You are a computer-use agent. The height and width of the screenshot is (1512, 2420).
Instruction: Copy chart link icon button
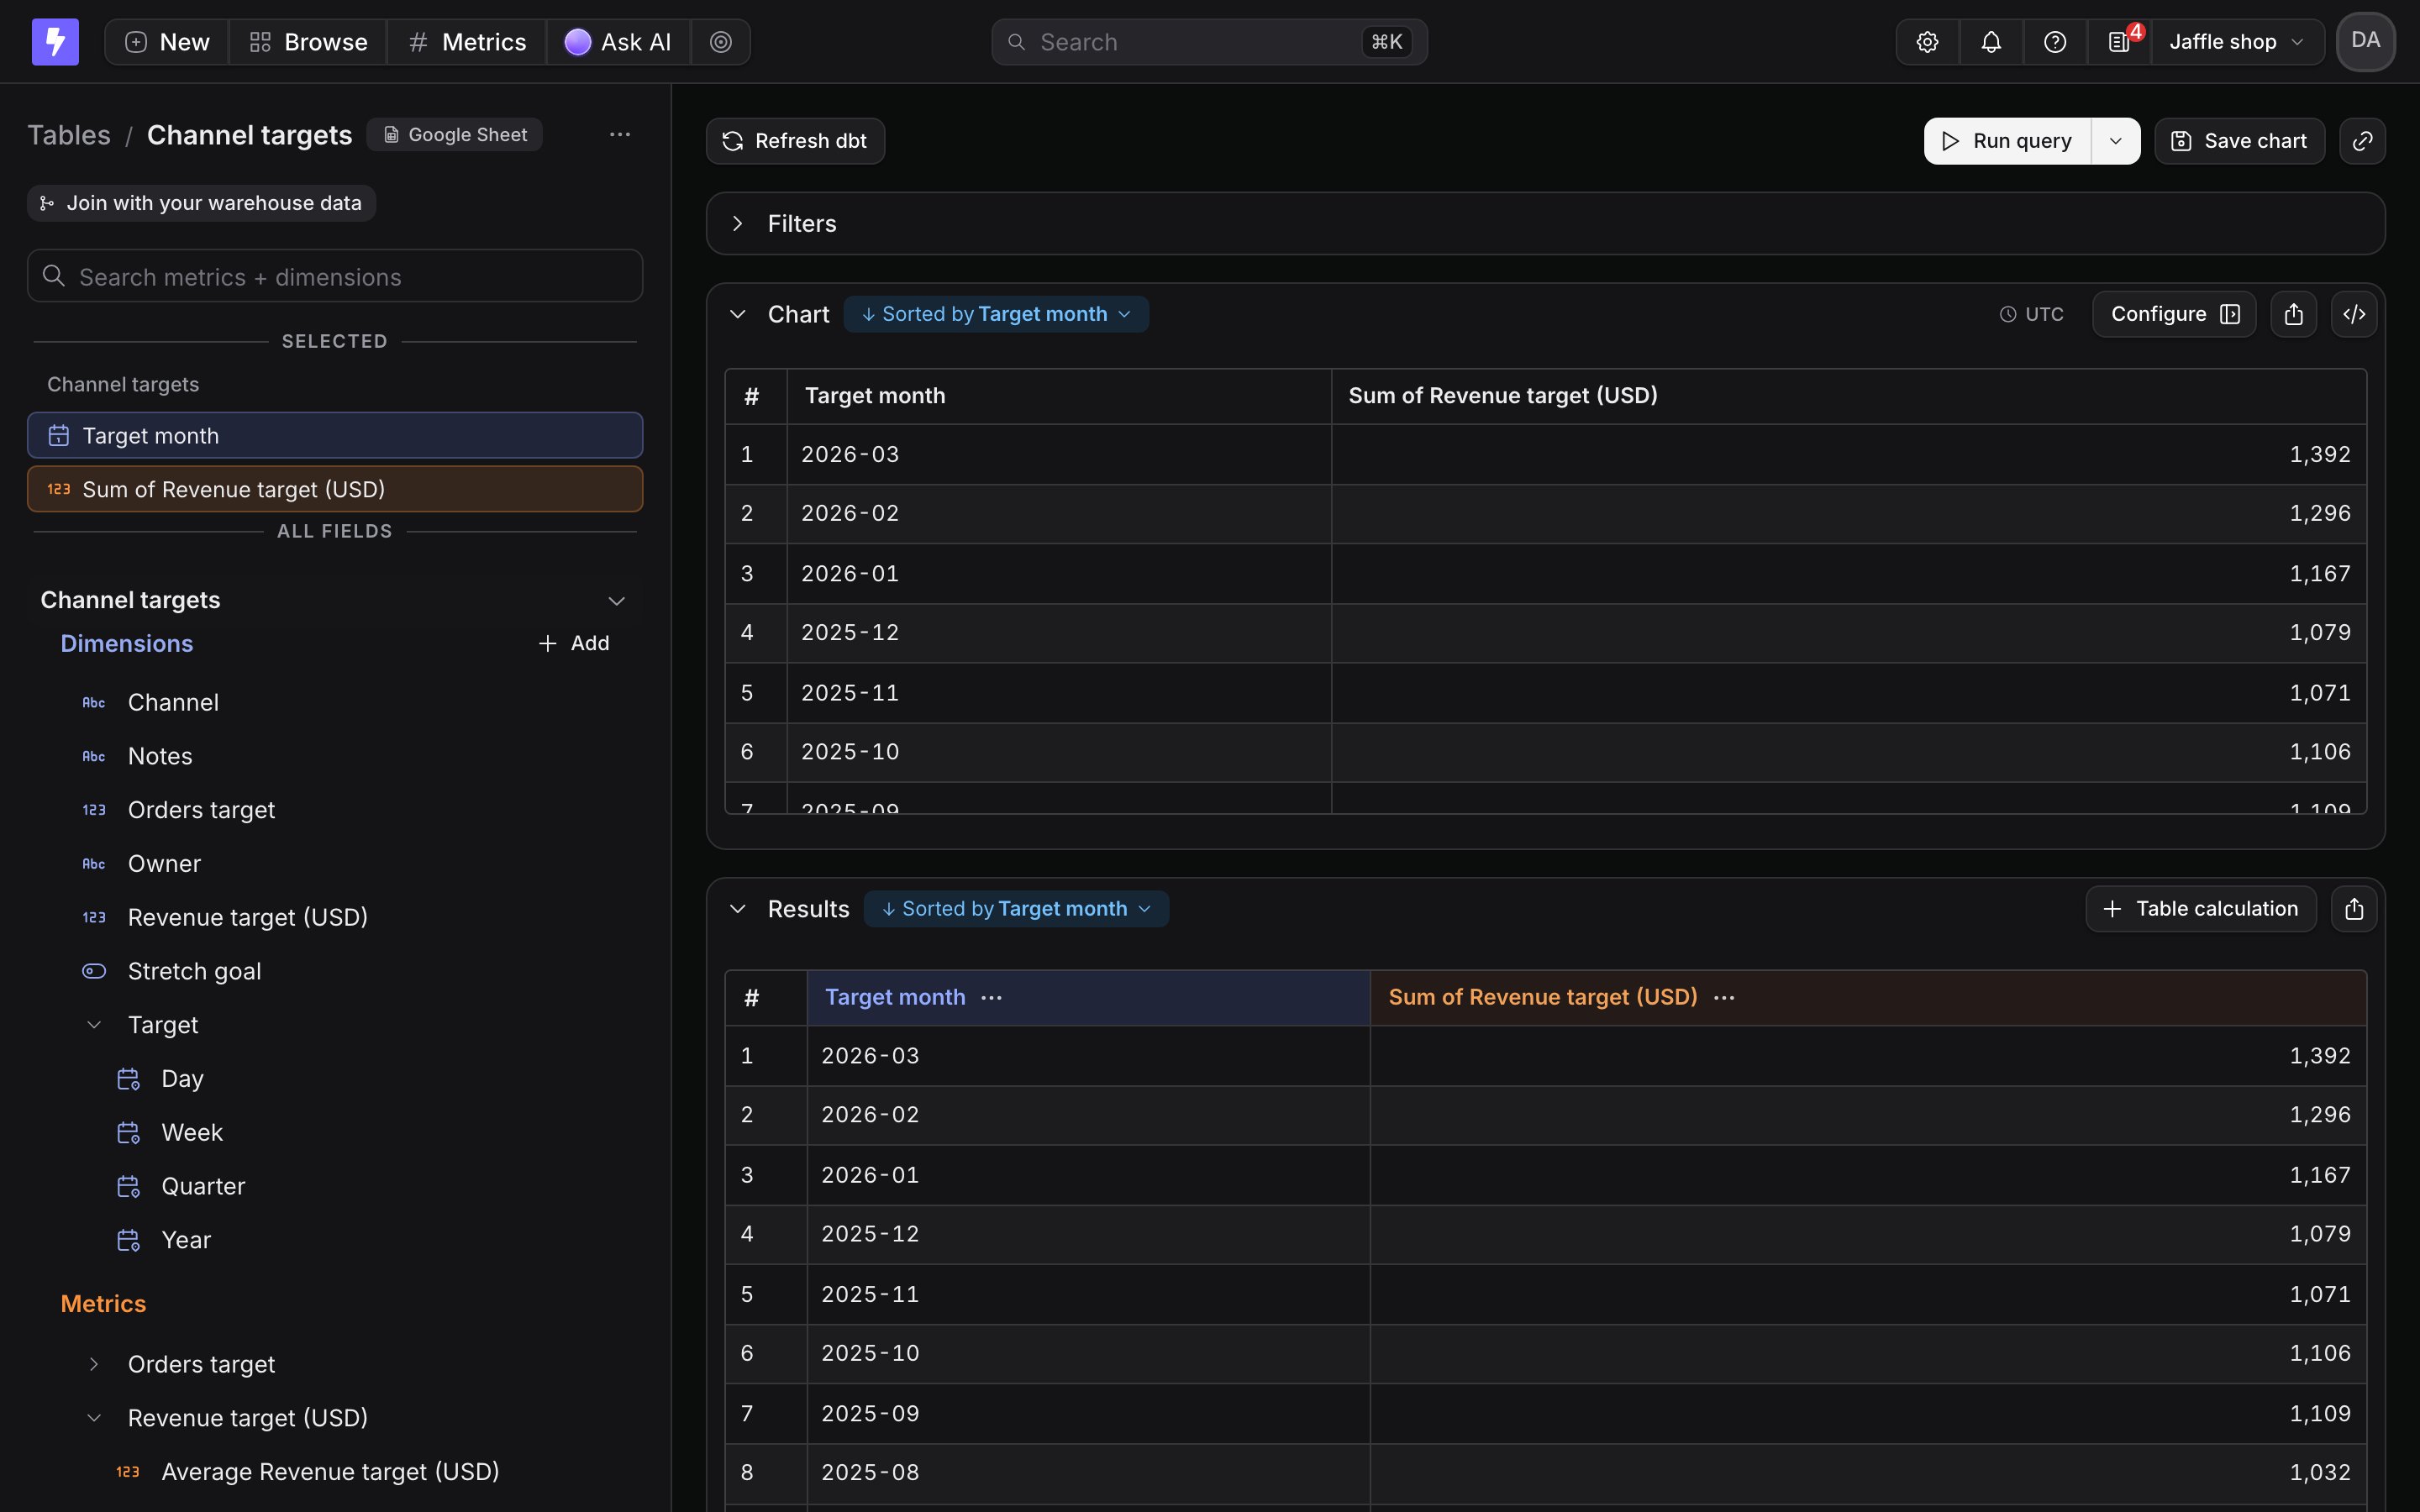point(2362,141)
